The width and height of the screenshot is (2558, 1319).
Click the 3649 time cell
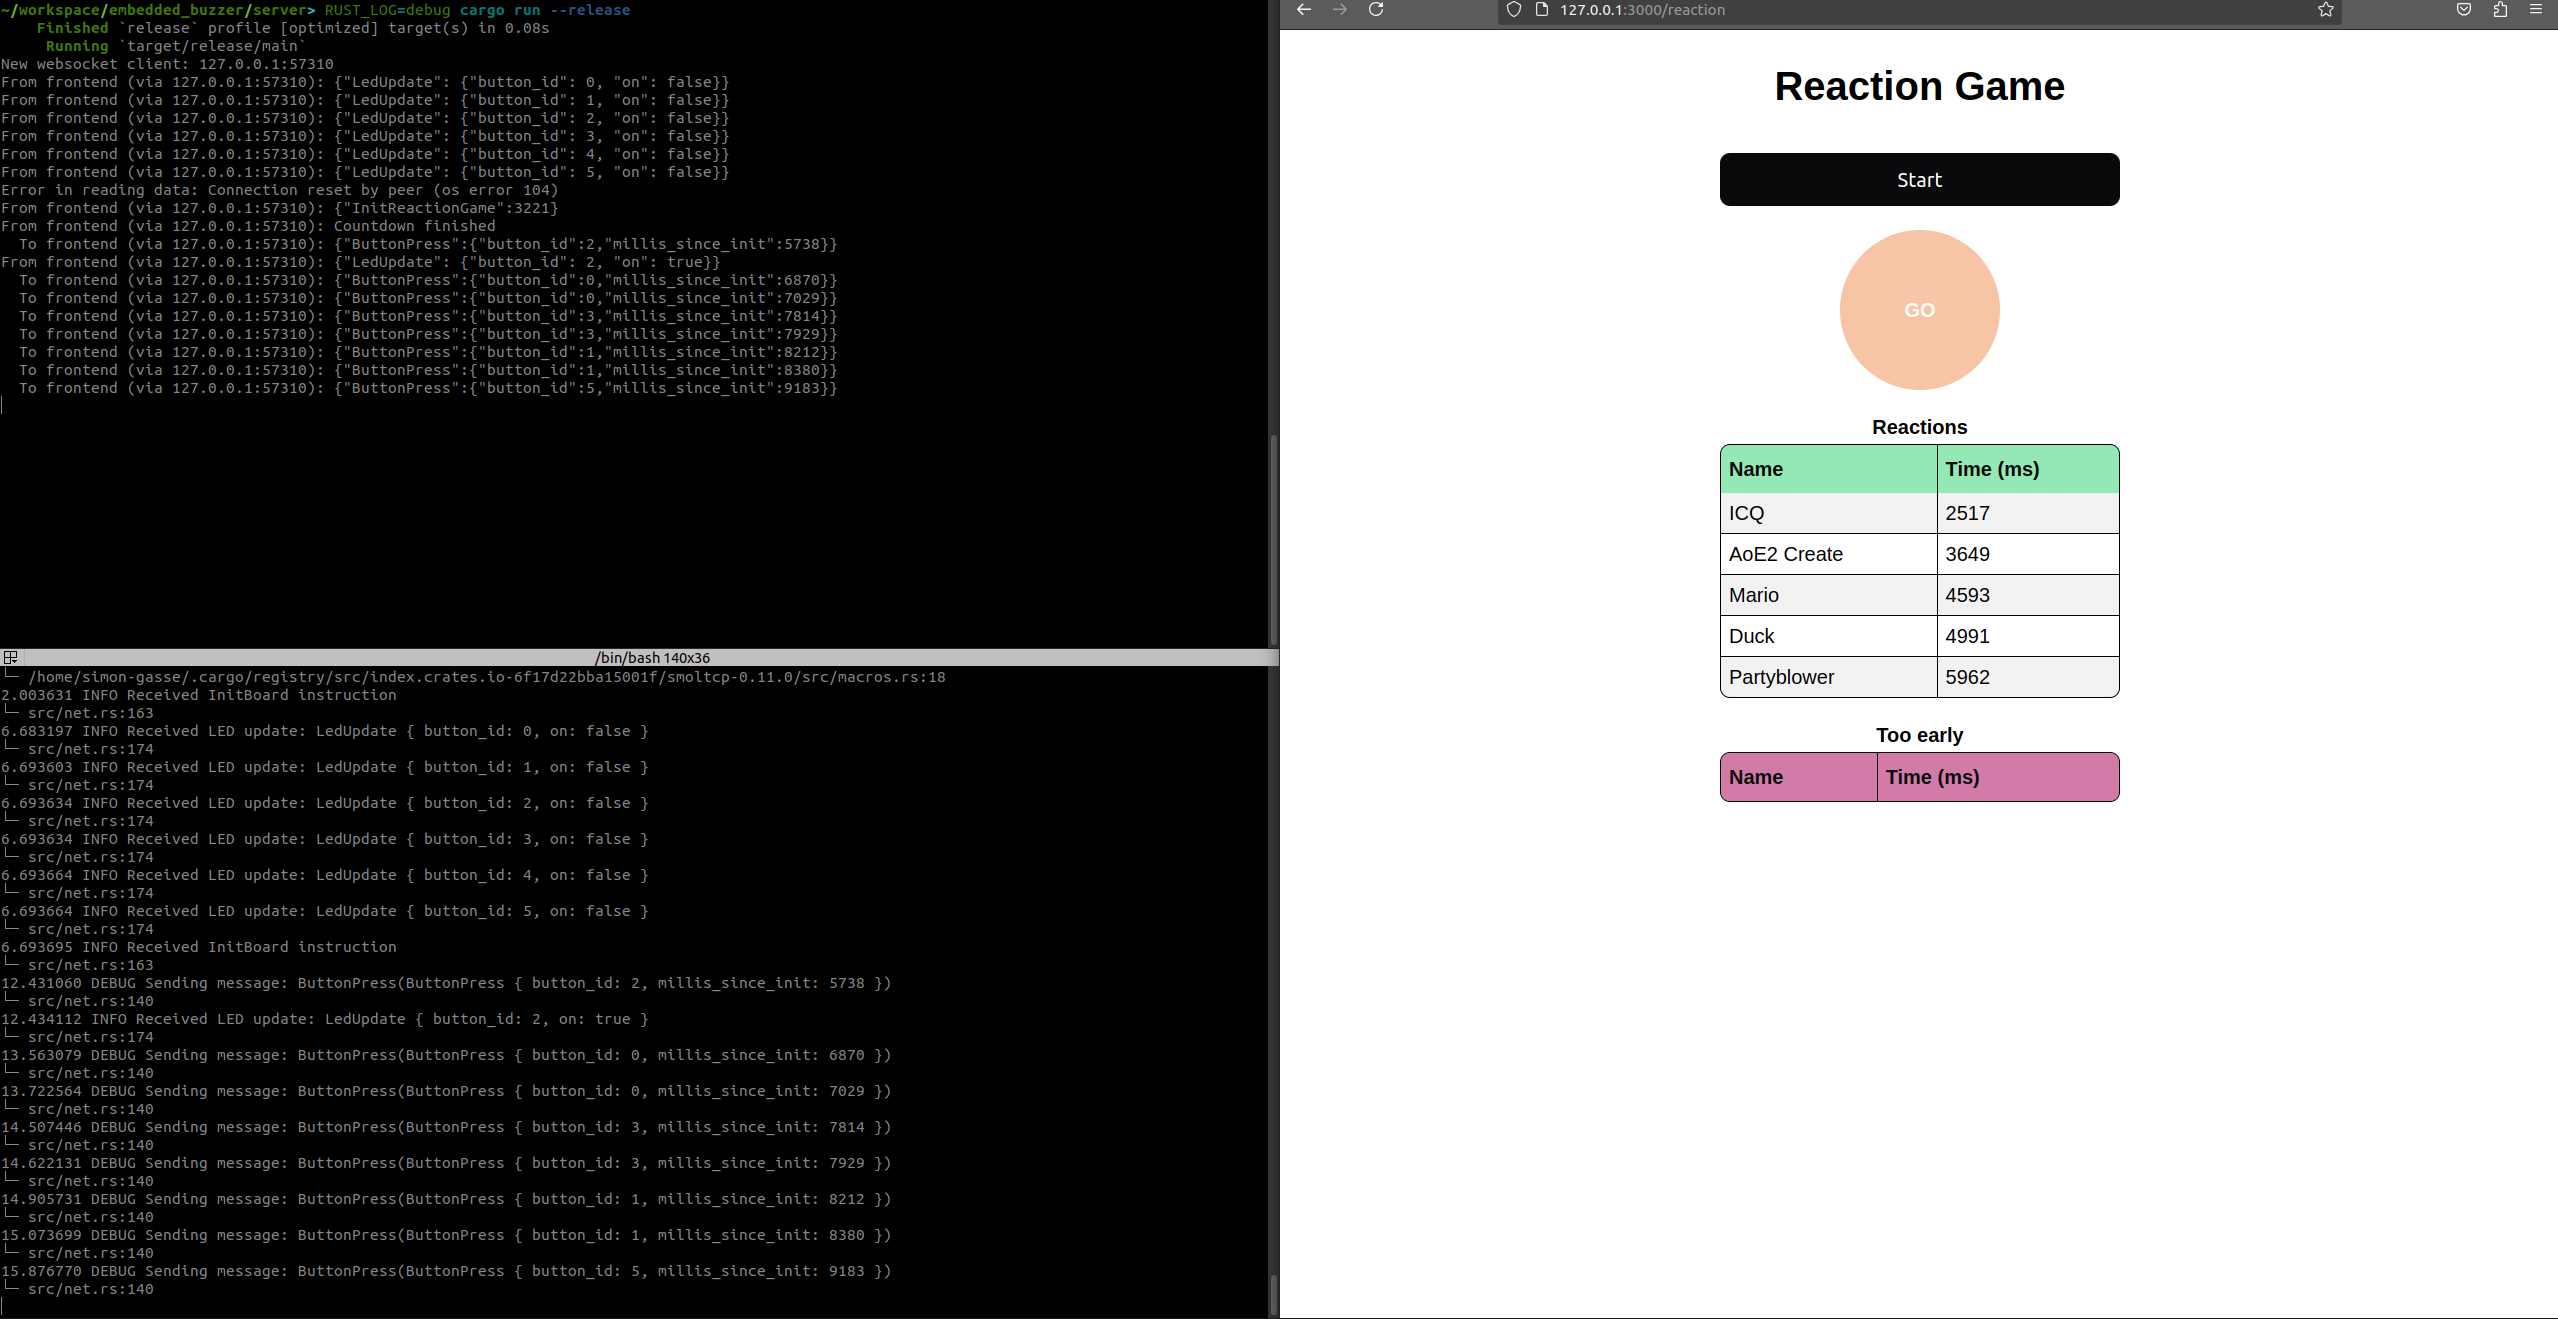click(2027, 554)
